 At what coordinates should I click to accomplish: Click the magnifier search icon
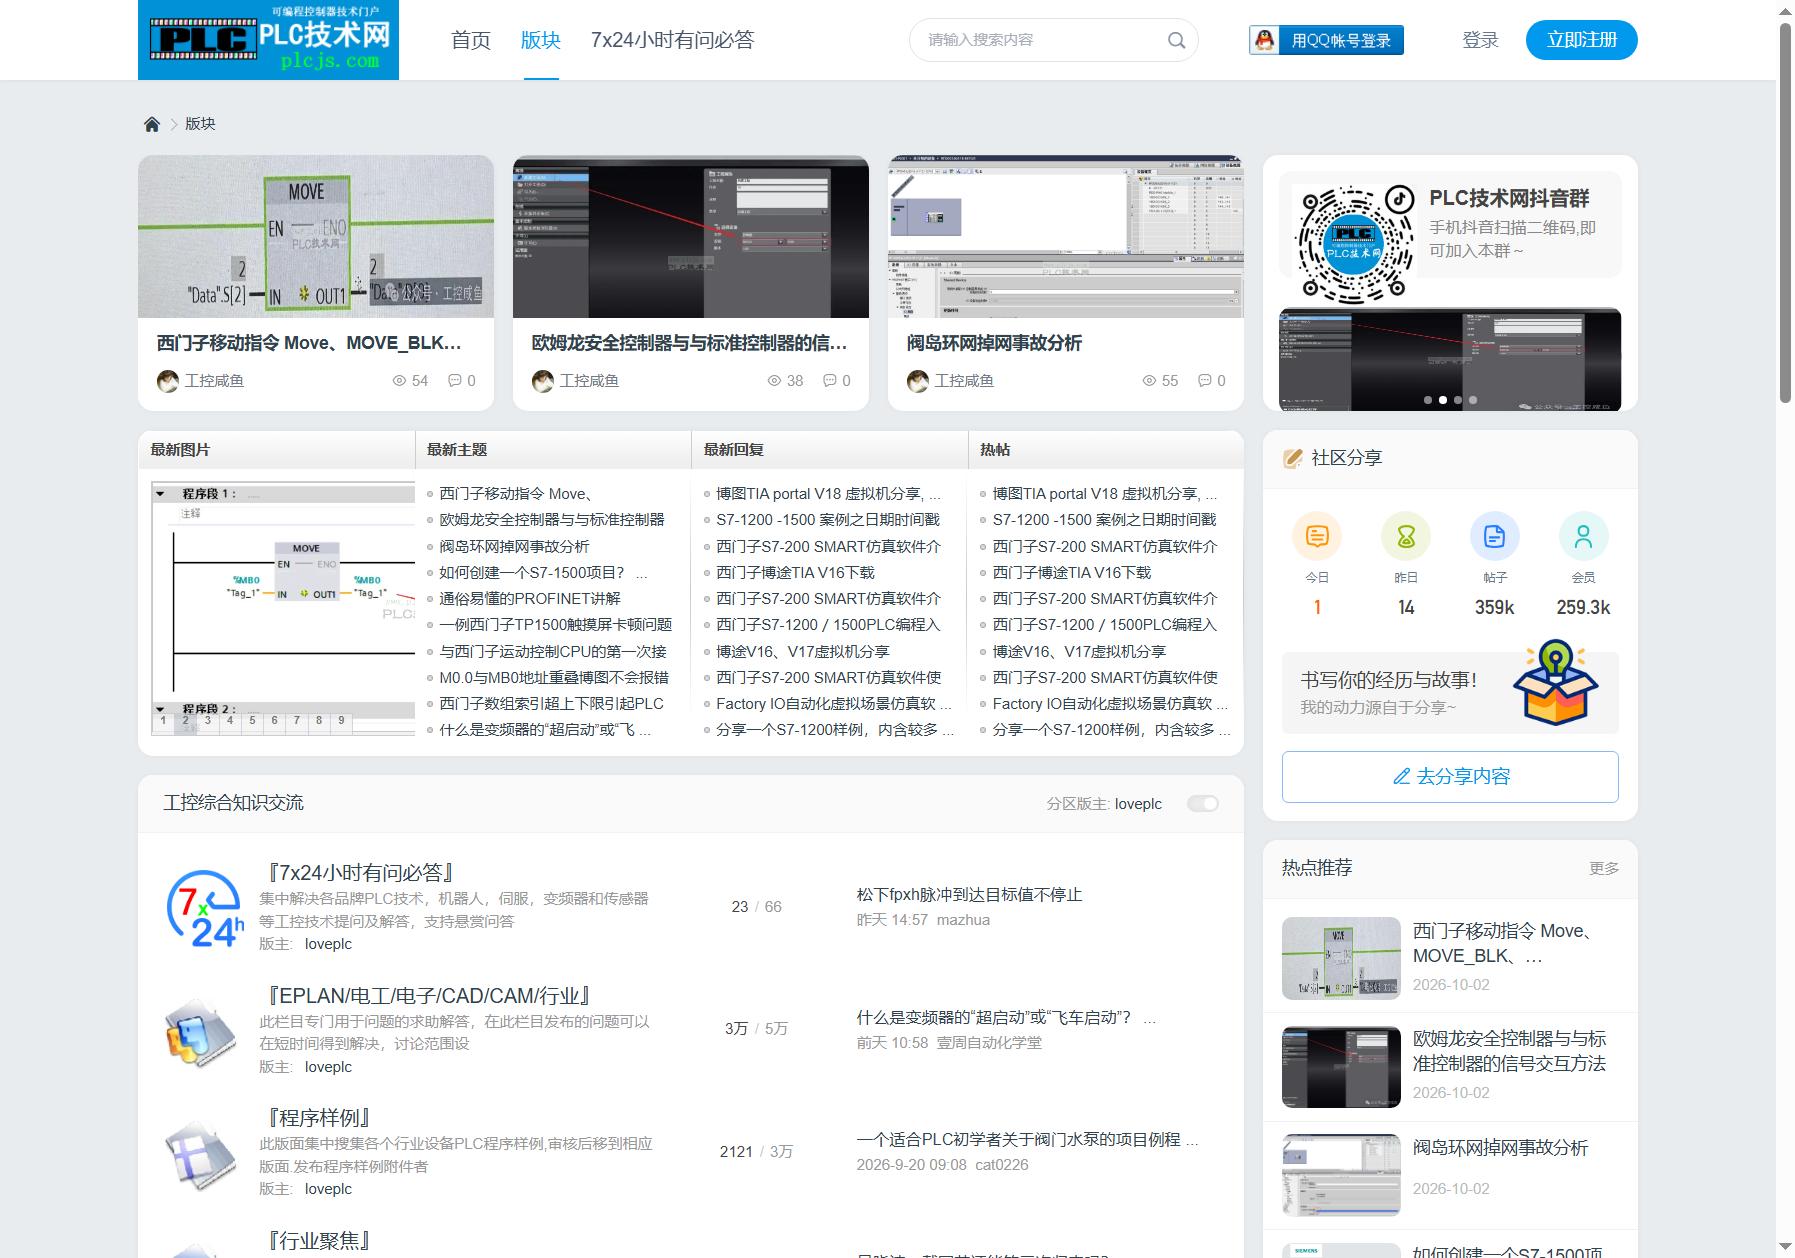1176,40
